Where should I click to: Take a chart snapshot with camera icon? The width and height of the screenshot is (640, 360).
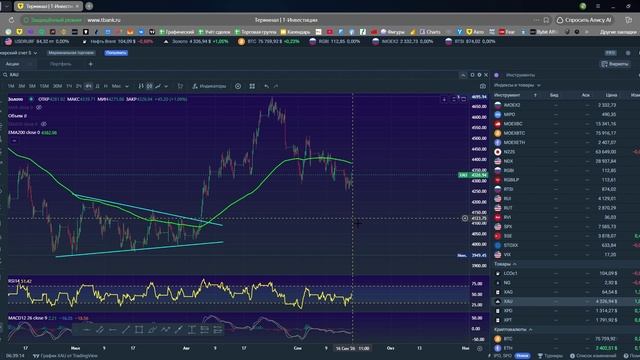[x=483, y=86]
